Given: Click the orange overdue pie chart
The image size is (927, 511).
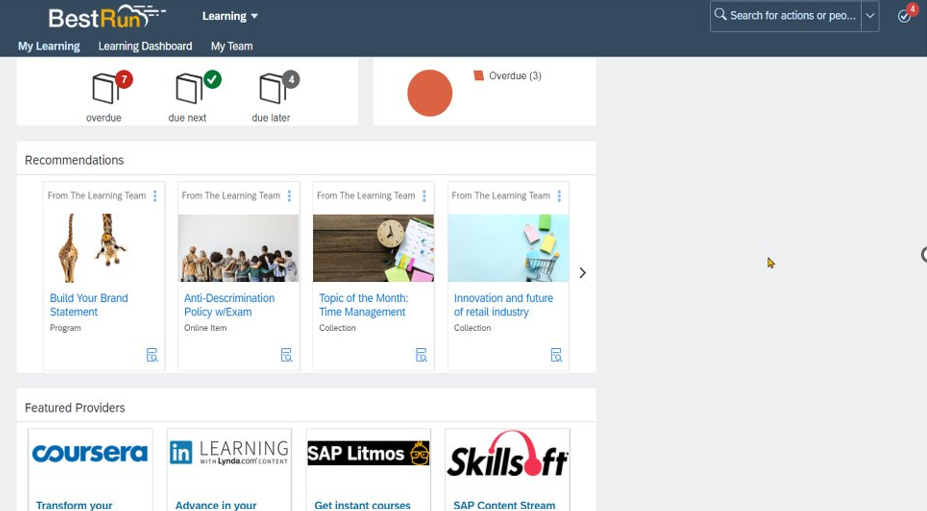Looking at the screenshot, I should (430, 93).
